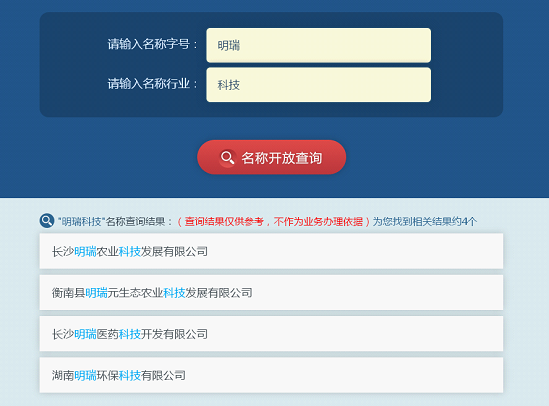Focus the 名称字号 field containing 明瑞
The height and width of the screenshot is (406, 549).
[x=319, y=46]
